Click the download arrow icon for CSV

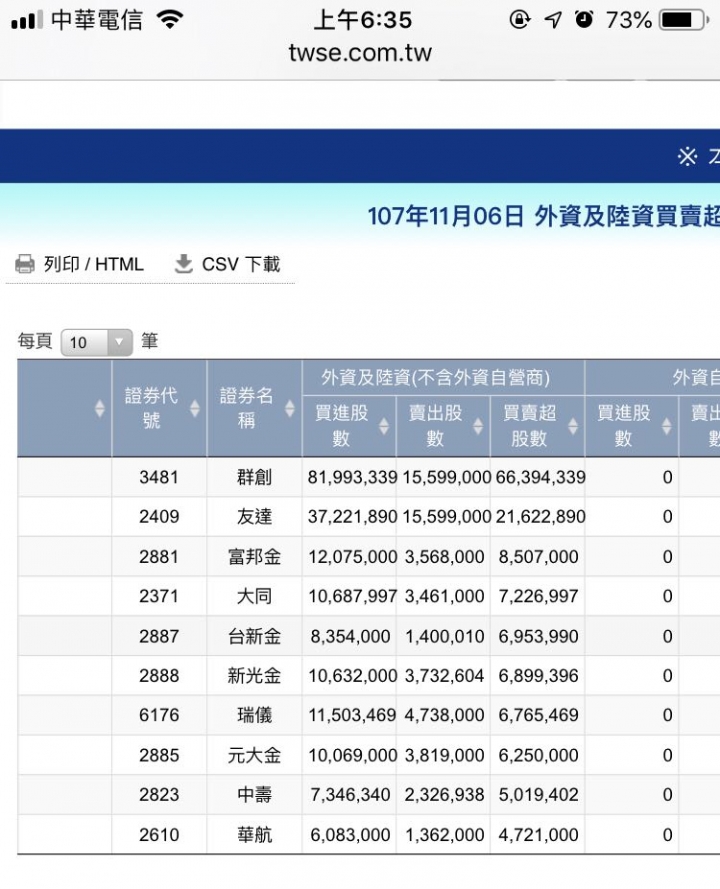(184, 264)
